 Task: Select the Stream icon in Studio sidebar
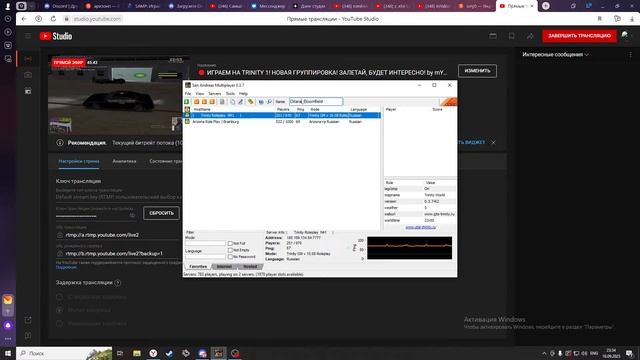coord(28,59)
